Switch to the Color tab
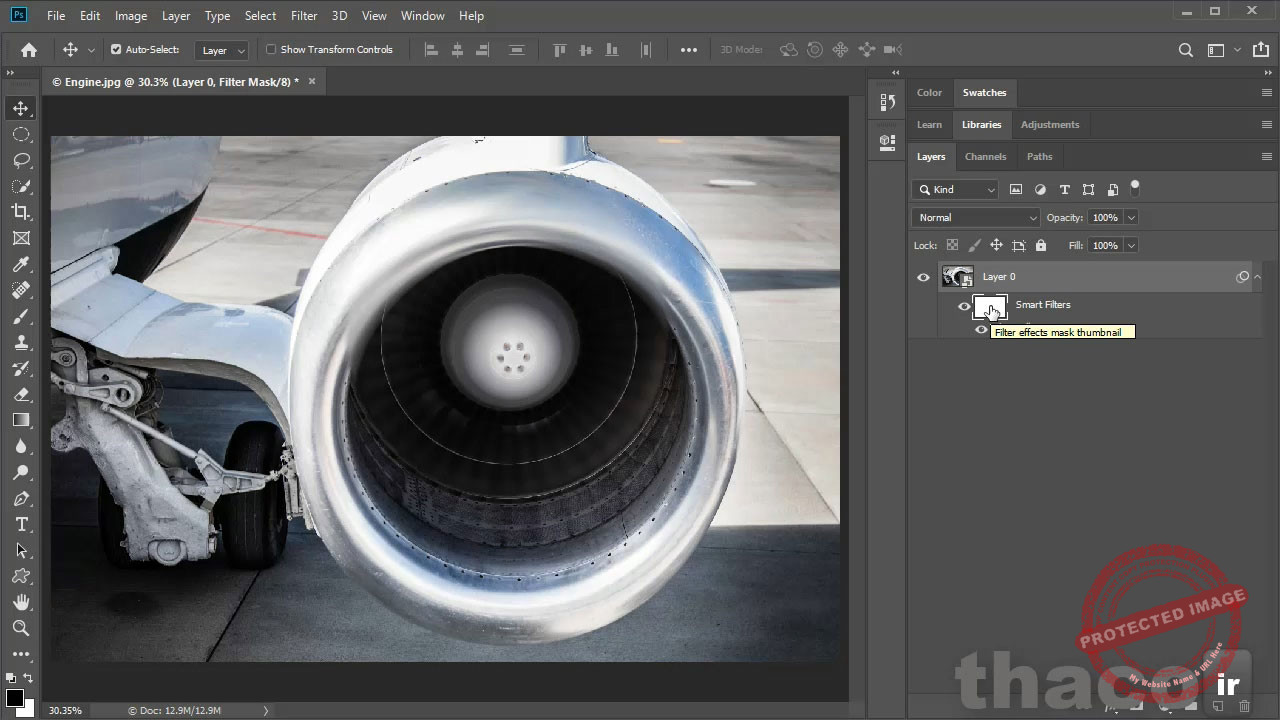 (929, 93)
